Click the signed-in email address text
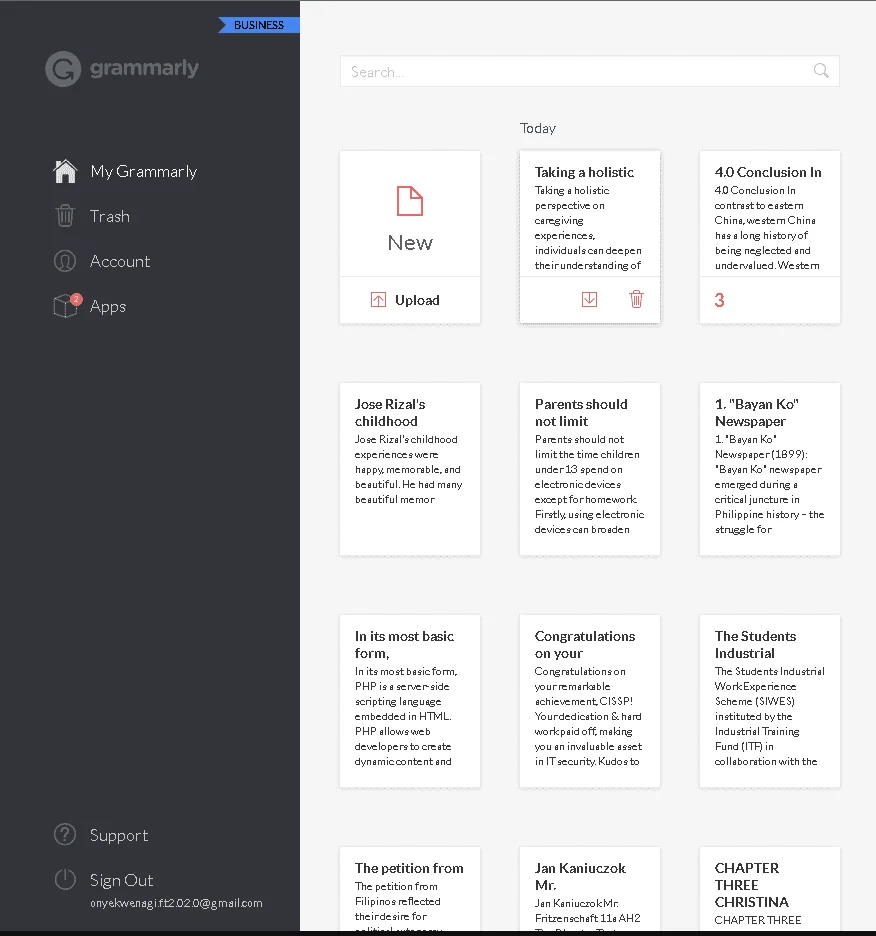 pos(176,903)
